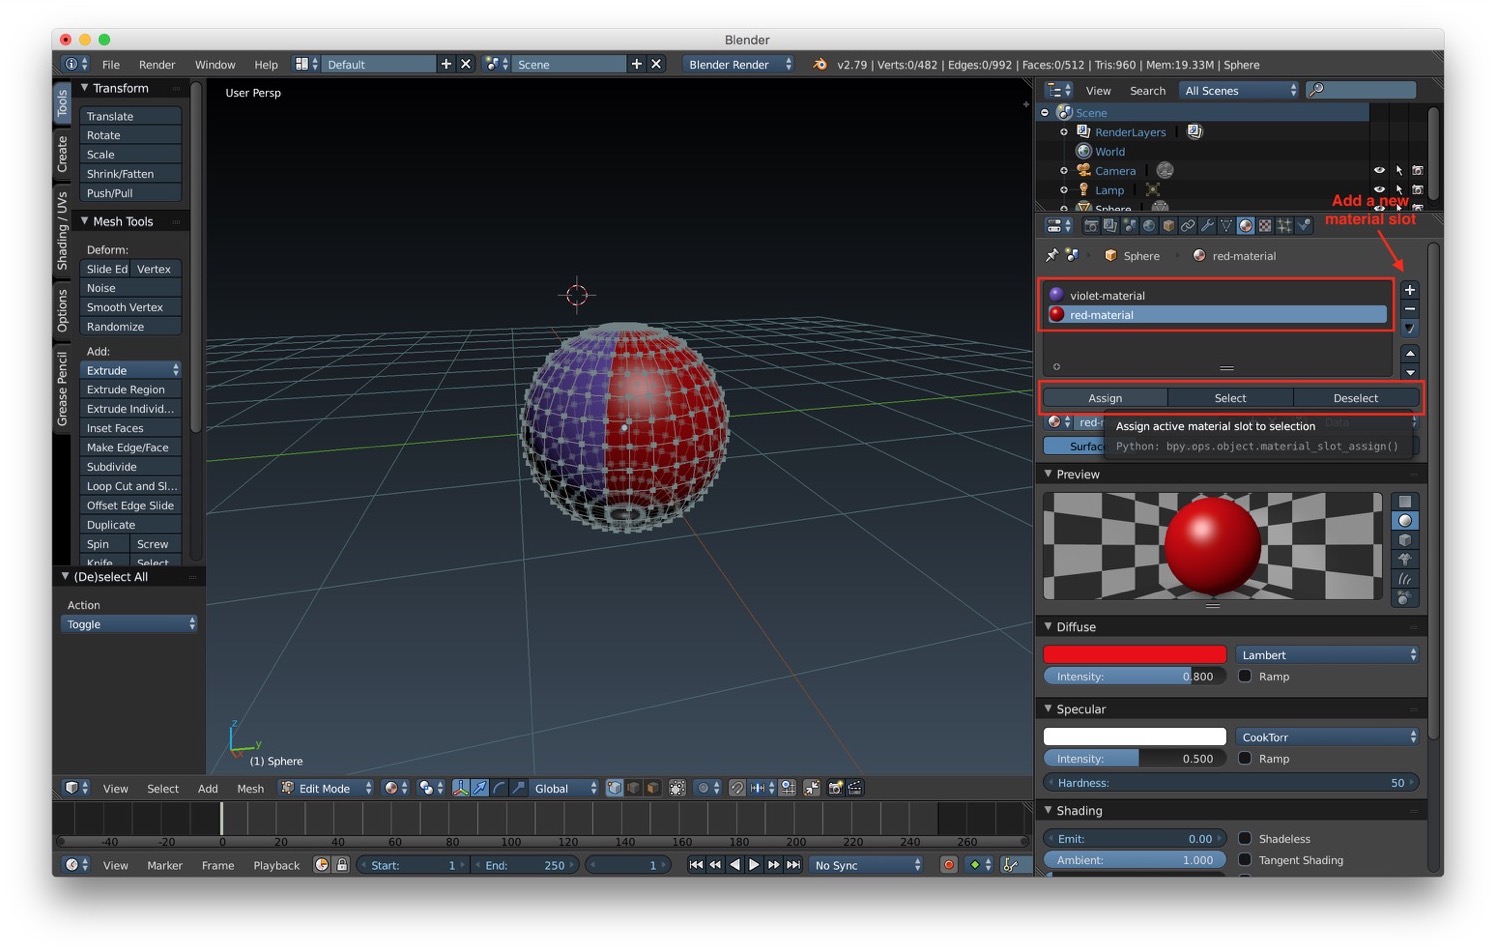Screen dimensions: 1494x951
Task: Open the Particles properties tab icon
Action: [x=1285, y=226]
